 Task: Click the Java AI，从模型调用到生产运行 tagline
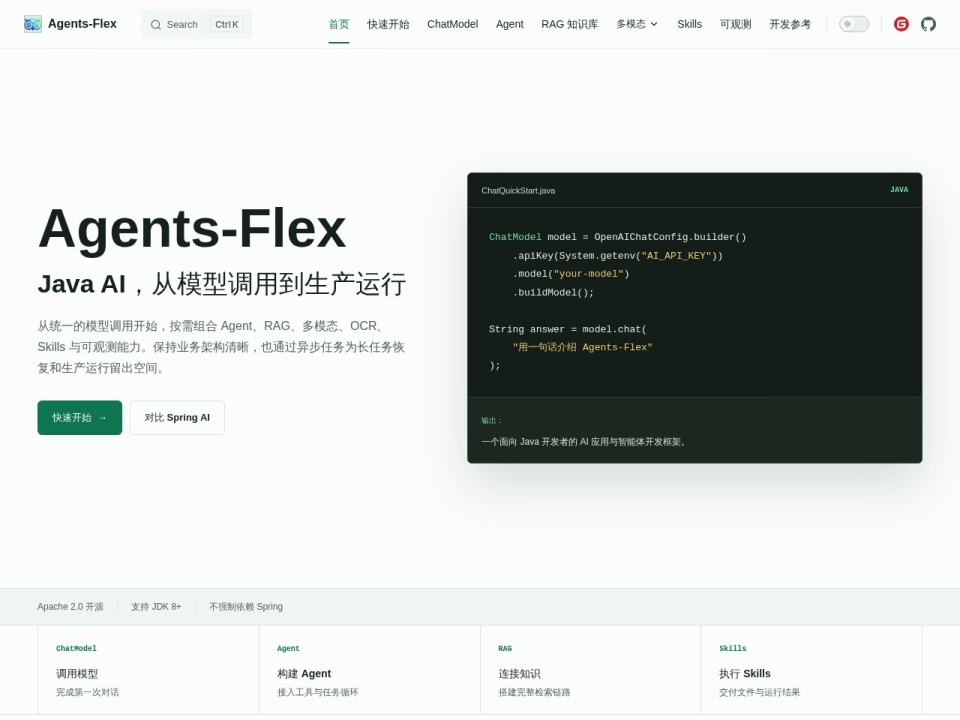click(x=222, y=284)
